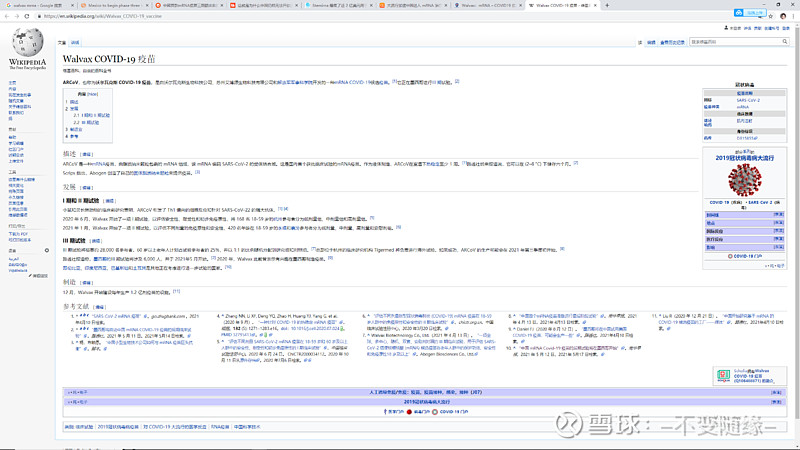This screenshot has height=450, width=800.
Task: Click contents entry 2.2 Phase III trials
Action: (86, 122)
